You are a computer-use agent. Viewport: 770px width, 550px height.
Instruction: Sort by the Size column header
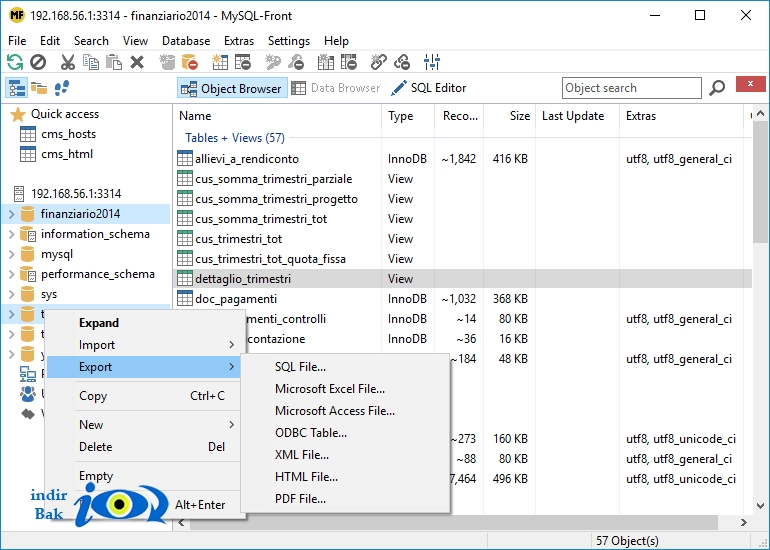click(509, 116)
